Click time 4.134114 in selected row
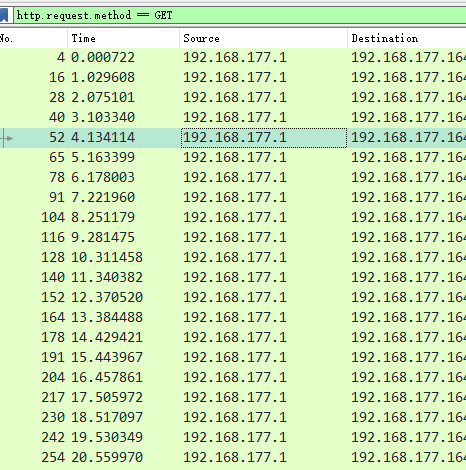Screen dimensions: 466x470 pos(103,137)
